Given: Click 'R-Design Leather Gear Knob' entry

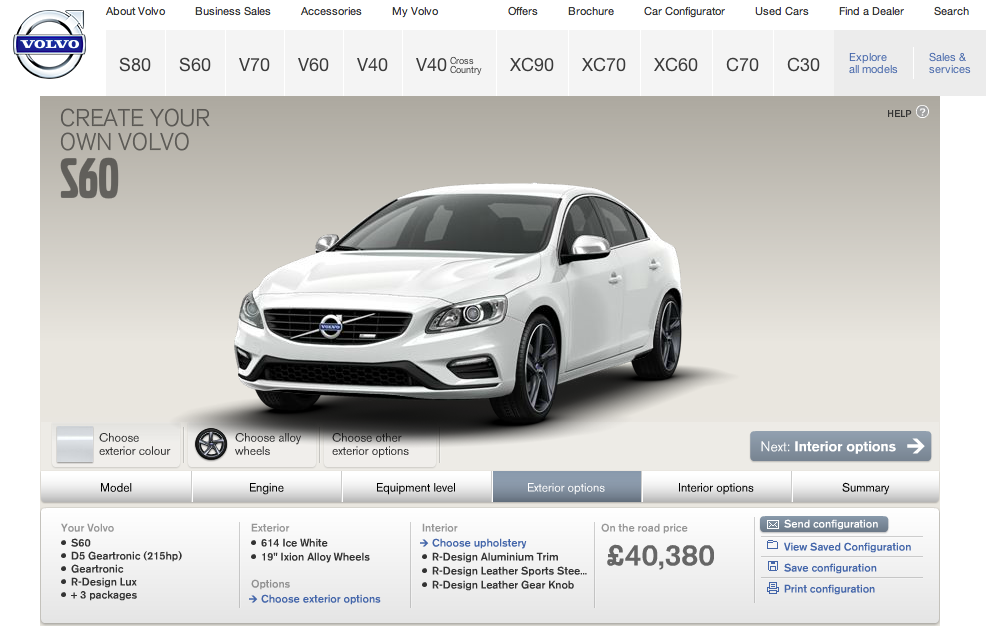Looking at the screenshot, I should pos(503,585).
